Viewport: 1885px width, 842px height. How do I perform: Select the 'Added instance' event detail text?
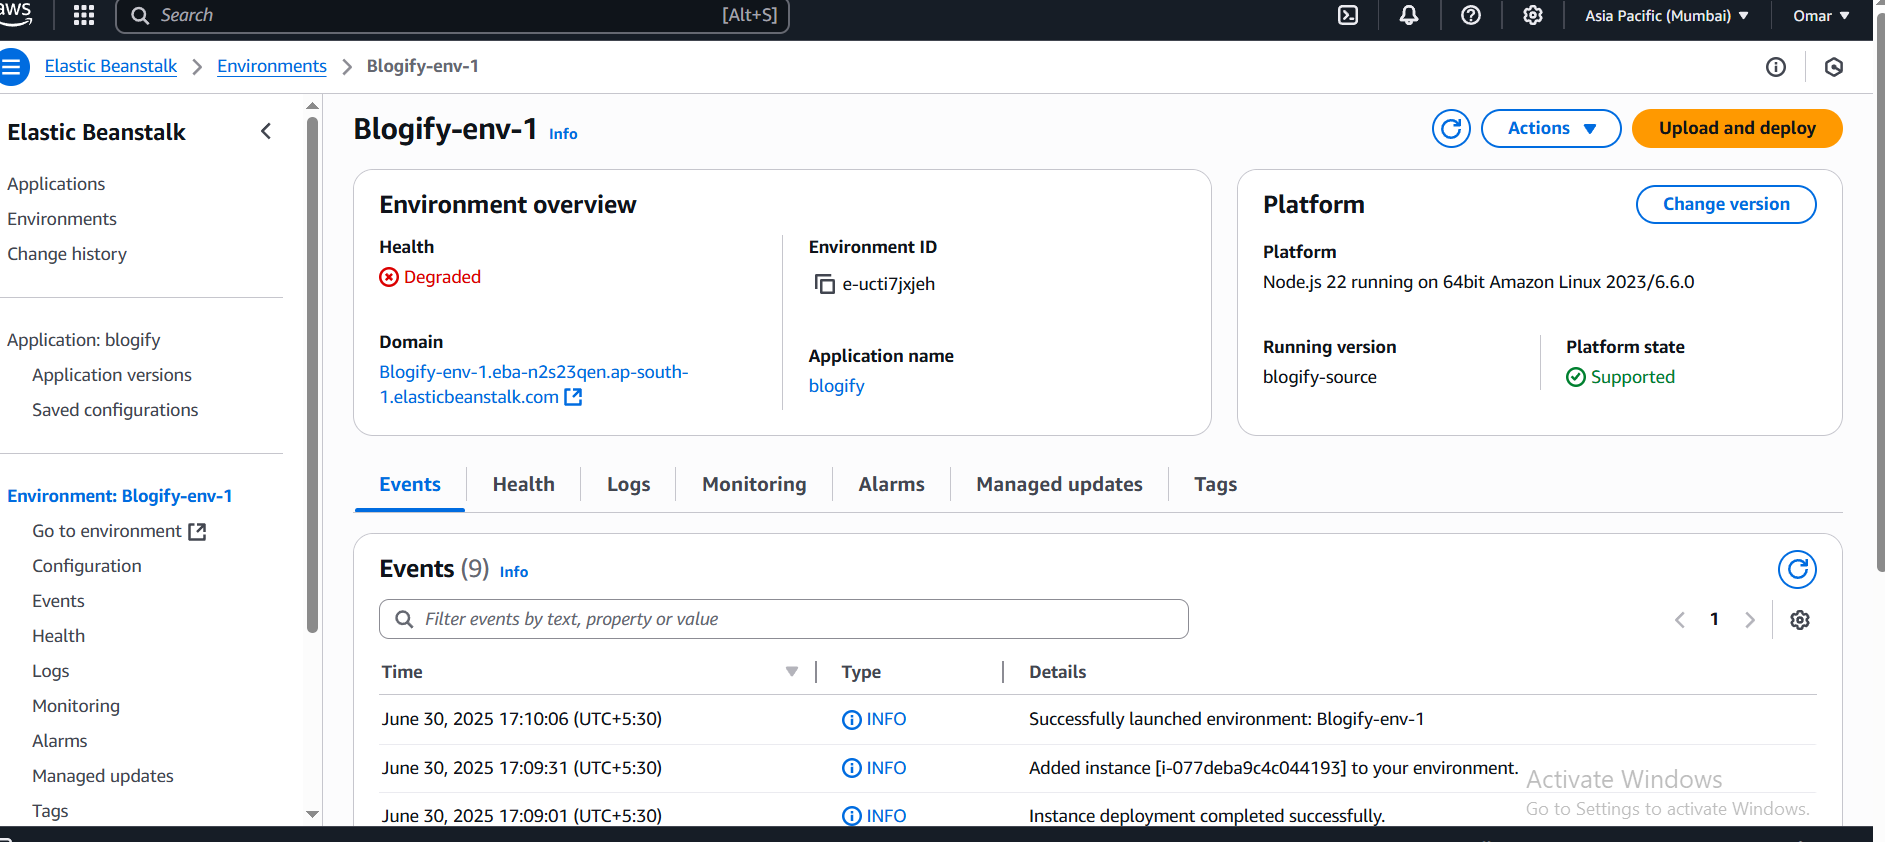pyautogui.click(x=1274, y=768)
